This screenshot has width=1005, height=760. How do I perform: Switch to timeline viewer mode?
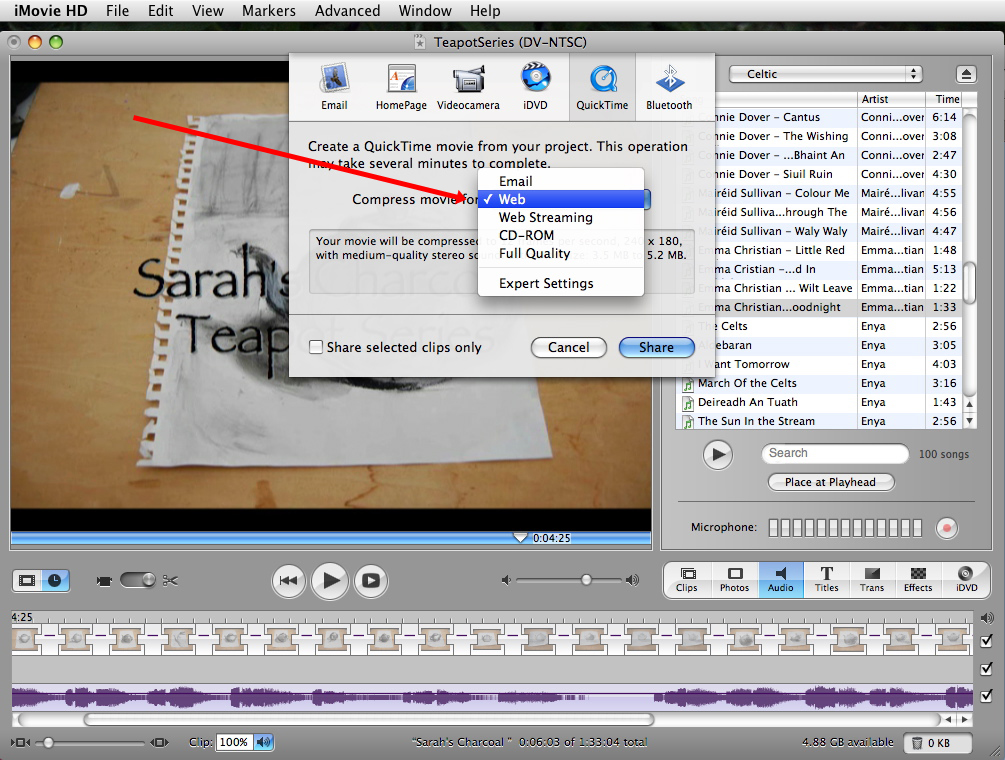pyautogui.click(x=55, y=581)
